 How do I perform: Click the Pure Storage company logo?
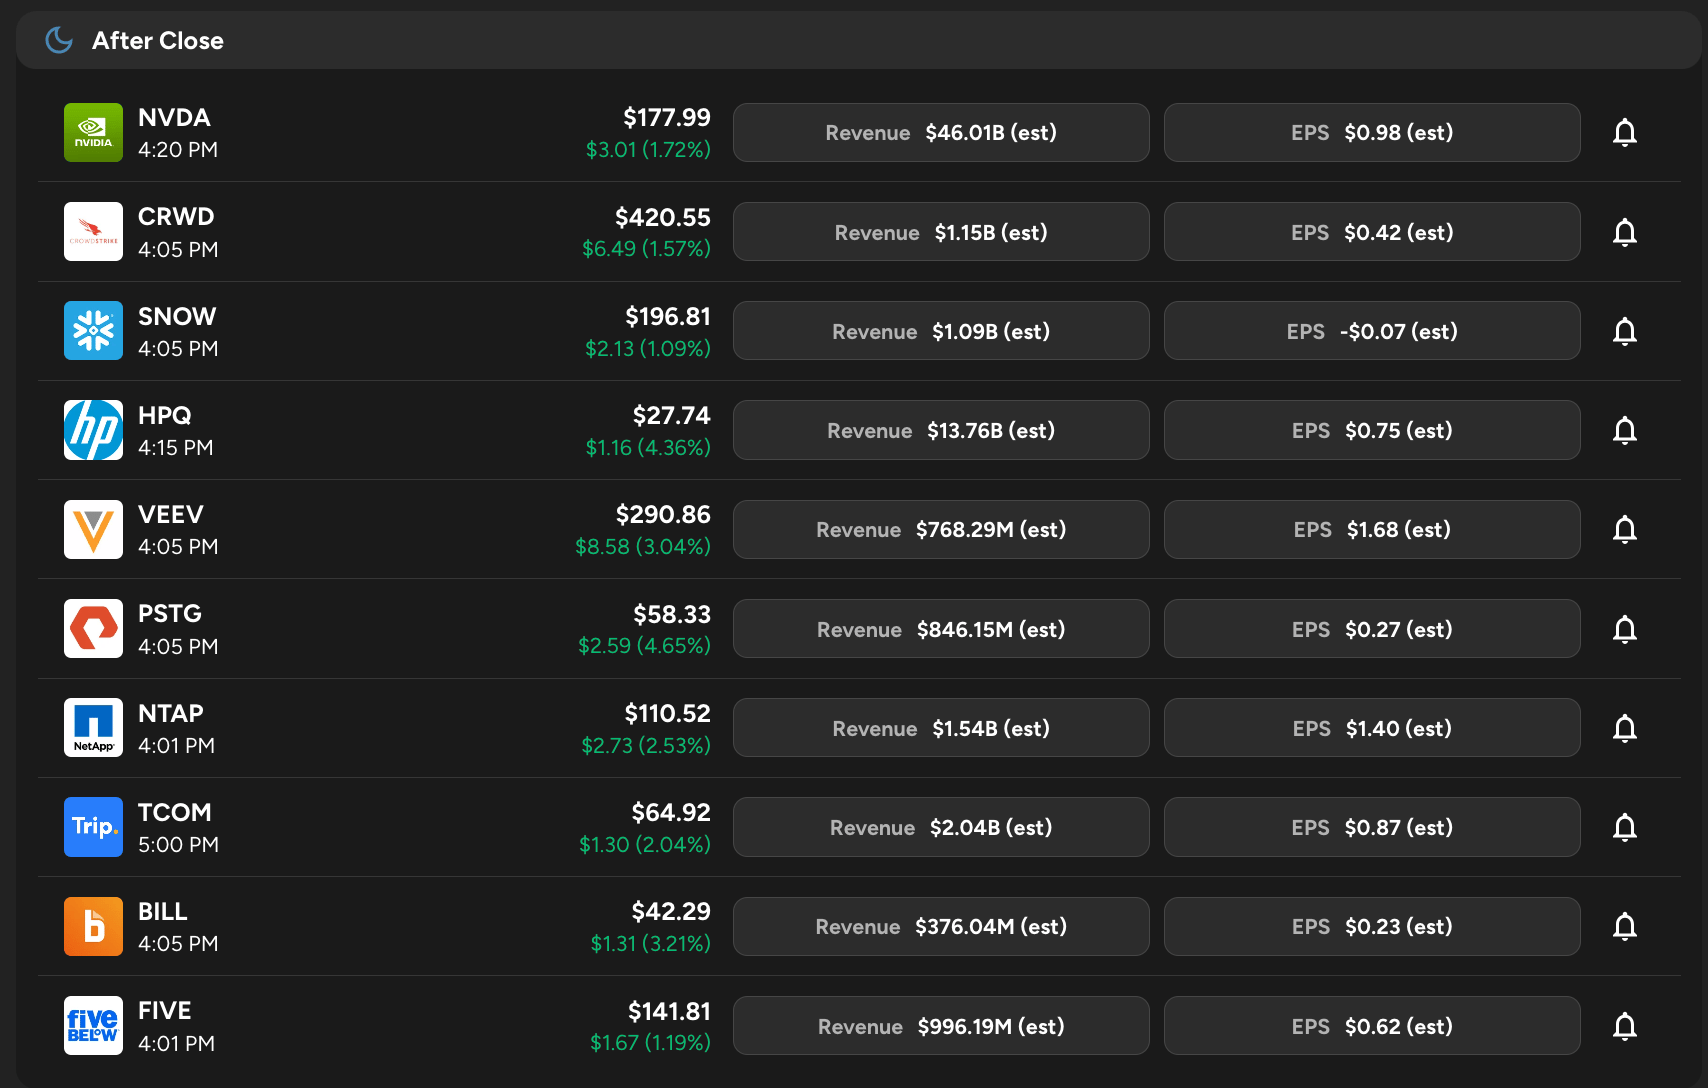(x=93, y=629)
